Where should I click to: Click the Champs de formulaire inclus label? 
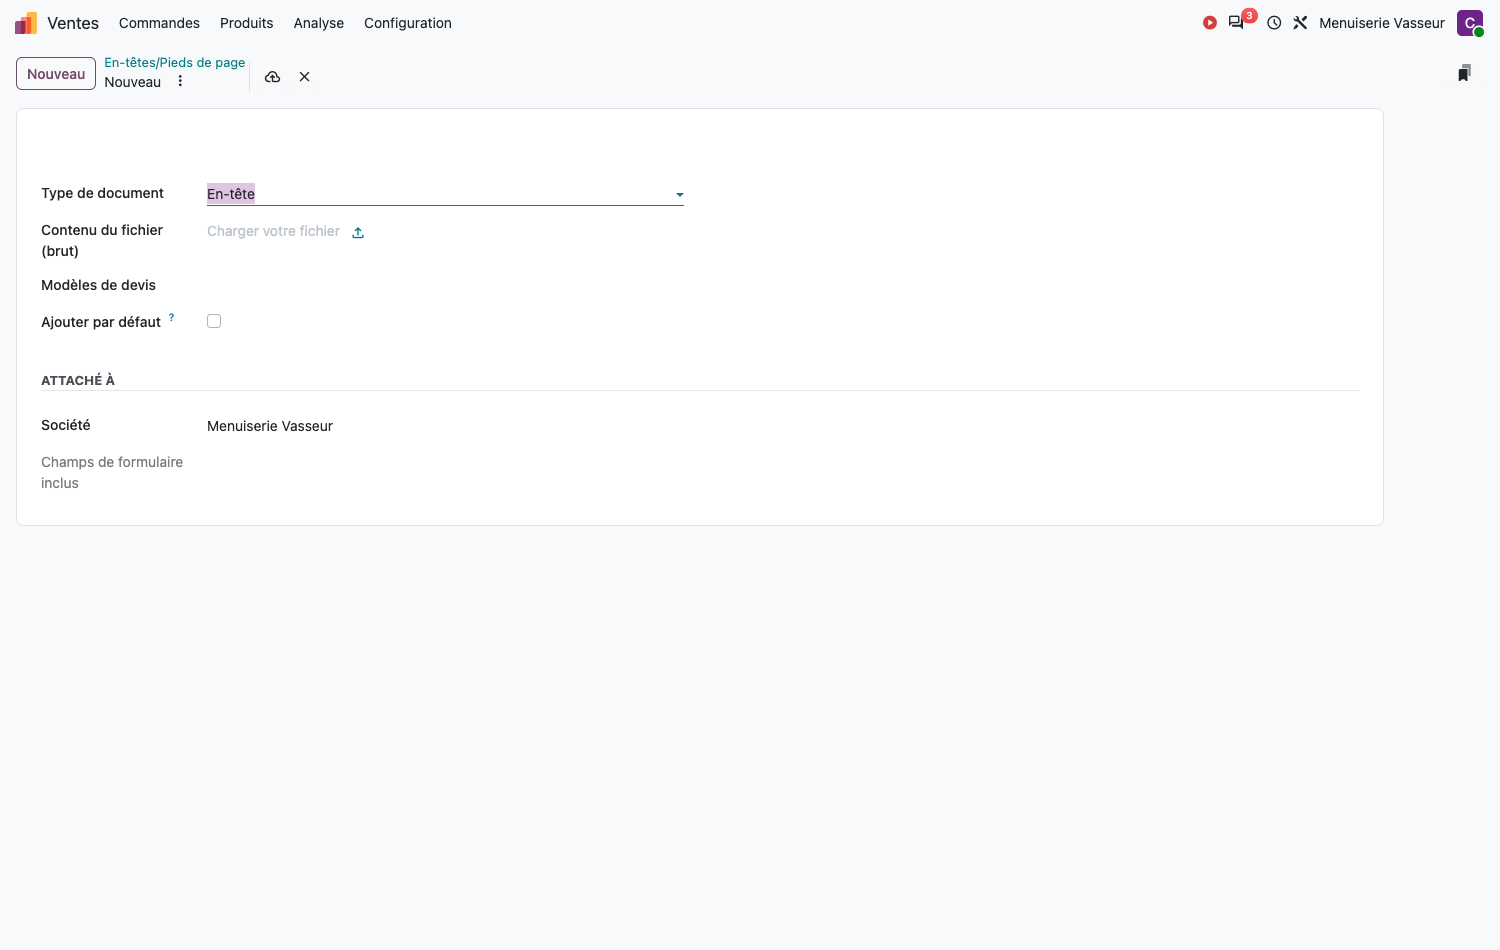(x=112, y=472)
